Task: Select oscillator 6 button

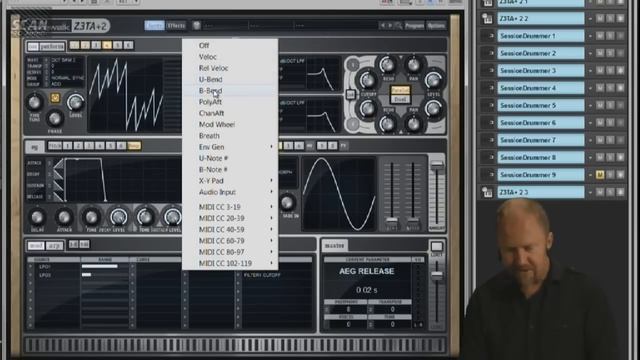Action: [128, 45]
